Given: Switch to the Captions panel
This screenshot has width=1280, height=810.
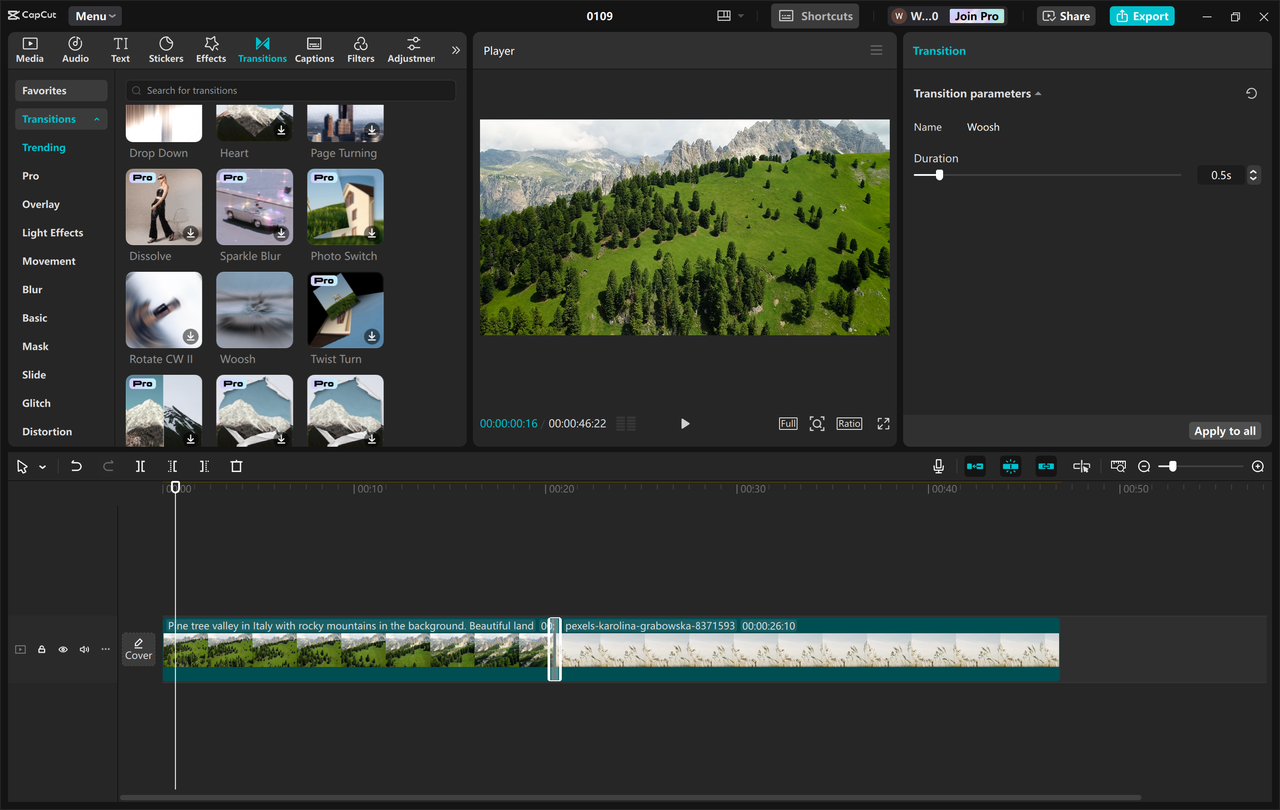Looking at the screenshot, I should tap(314, 49).
